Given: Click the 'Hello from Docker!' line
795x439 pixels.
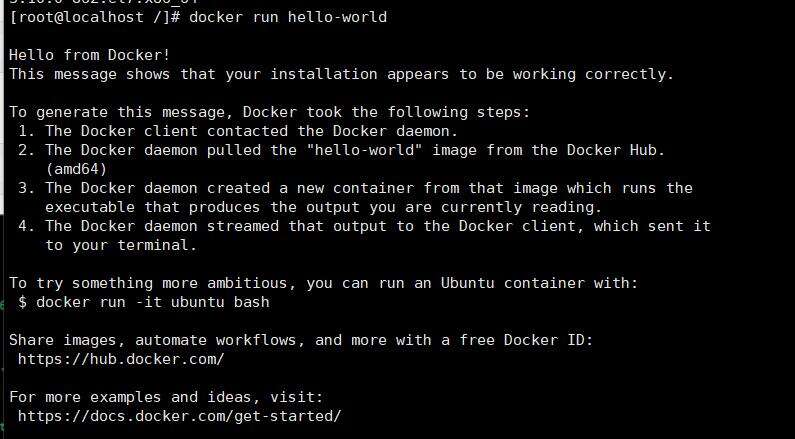Looking at the screenshot, I should tap(90, 55).
